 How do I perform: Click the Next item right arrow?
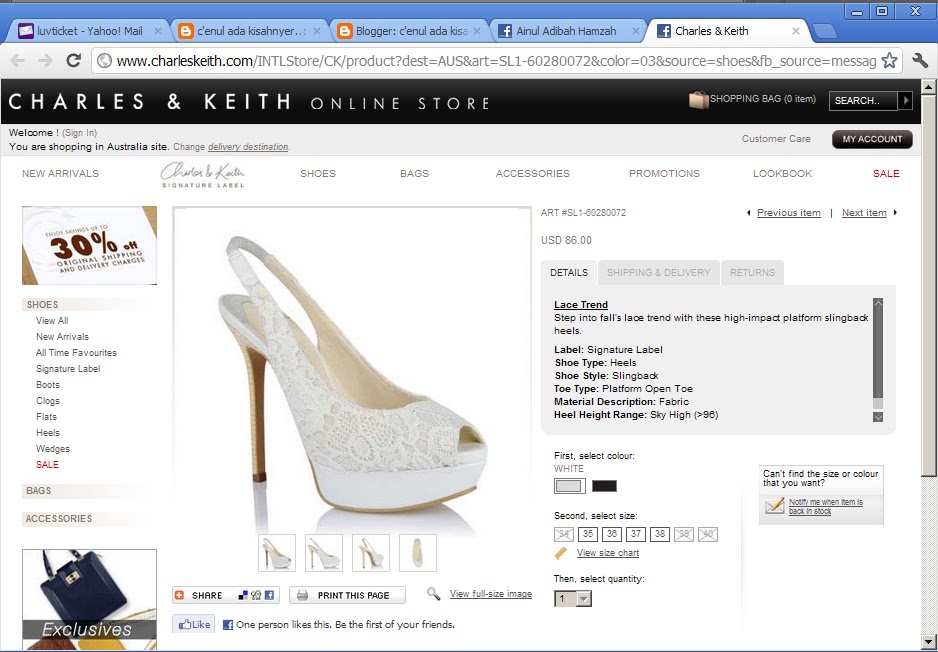pyautogui.click(x=895, y=212)
